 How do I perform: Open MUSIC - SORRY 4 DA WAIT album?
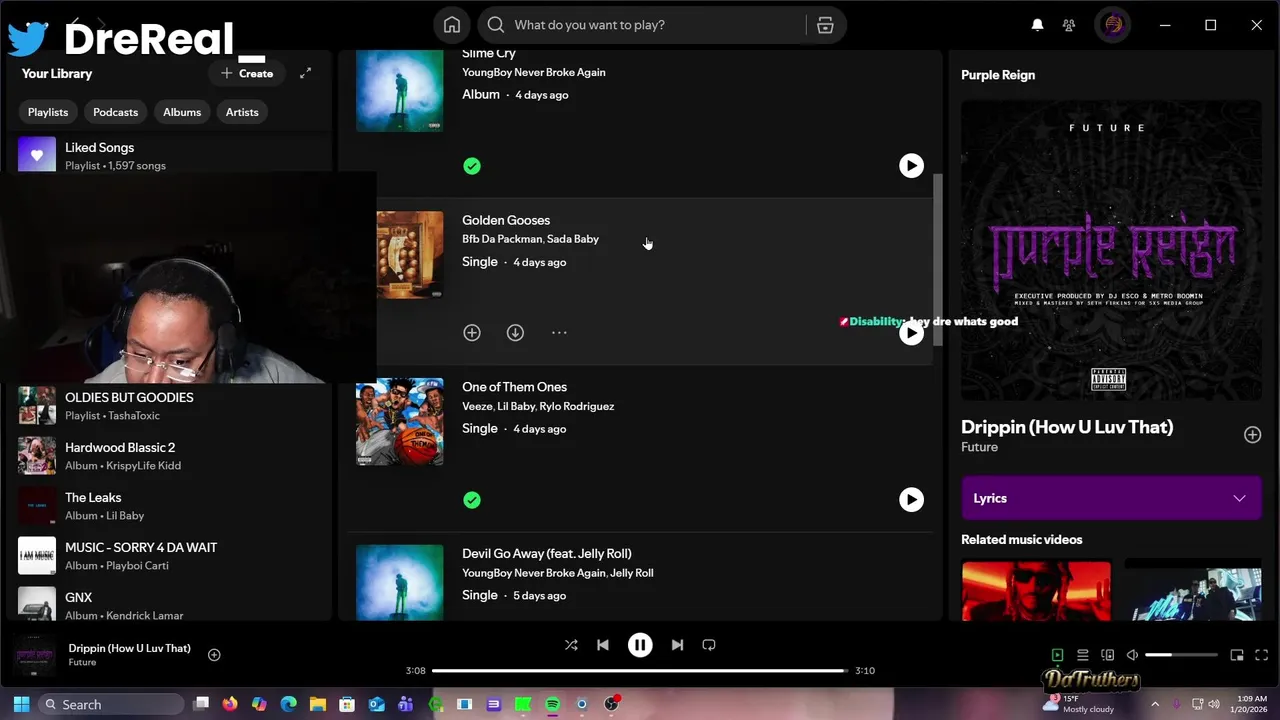pos(170,555)
